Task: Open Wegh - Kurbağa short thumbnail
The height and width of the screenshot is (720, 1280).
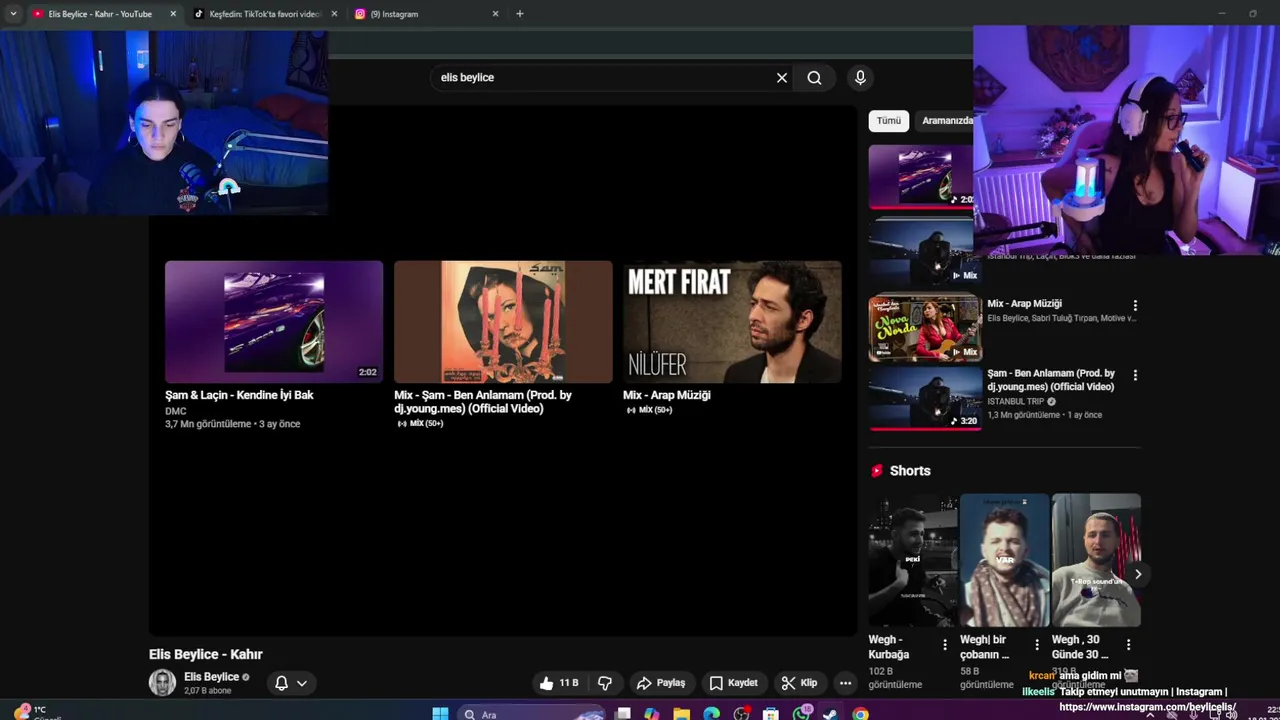Action: [x=912, y=560]
